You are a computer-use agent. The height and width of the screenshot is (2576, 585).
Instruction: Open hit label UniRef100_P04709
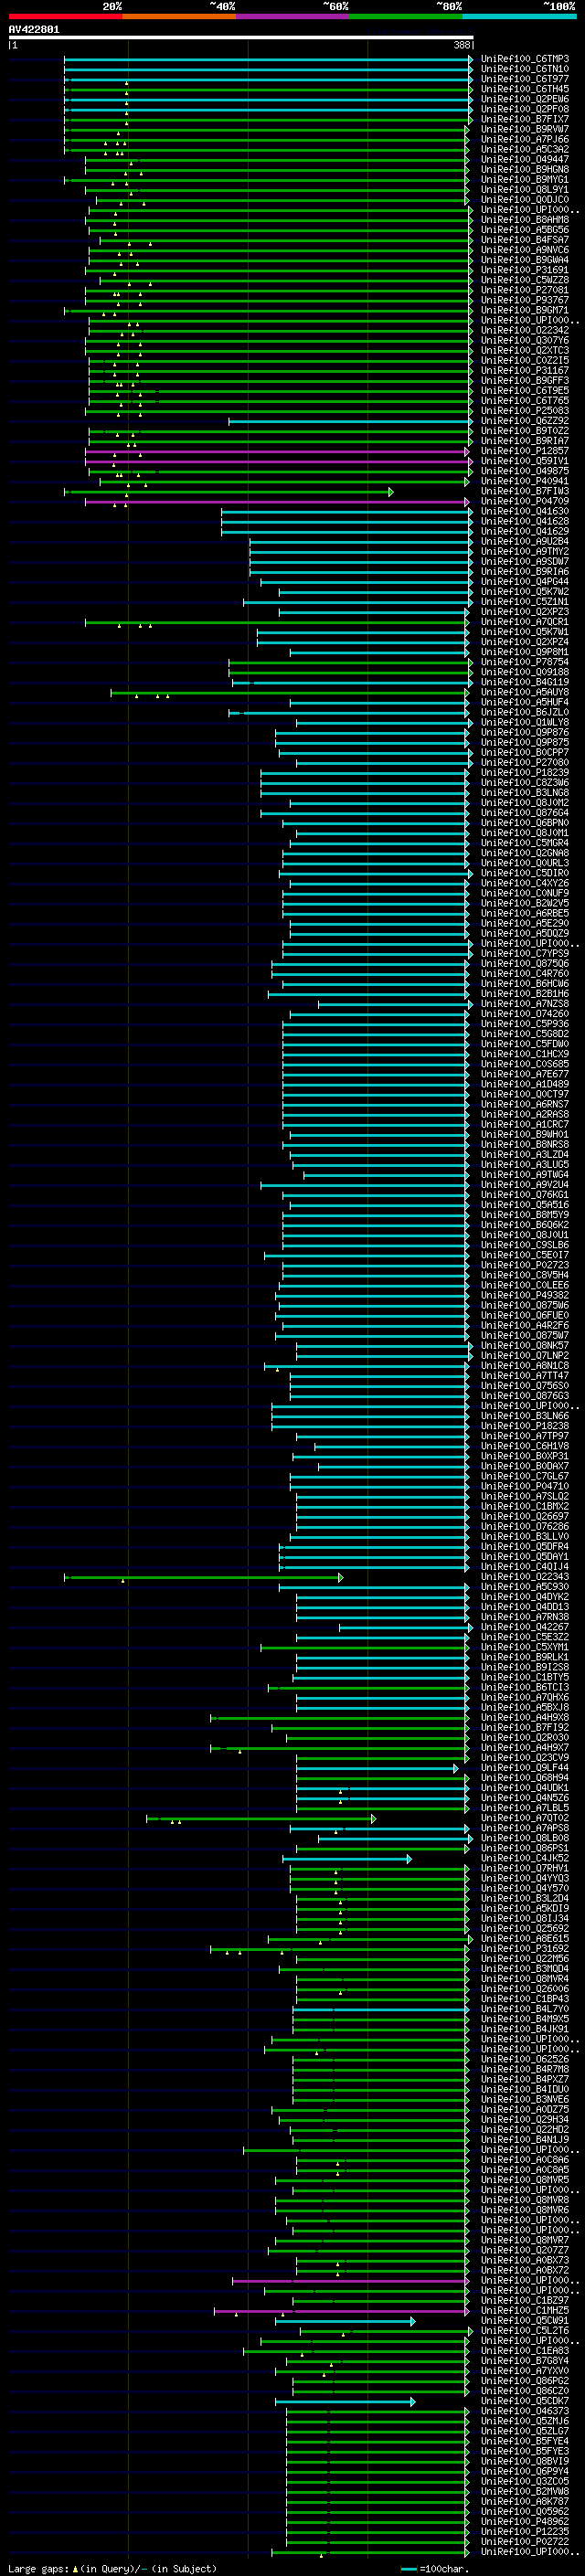click(525, 501)
